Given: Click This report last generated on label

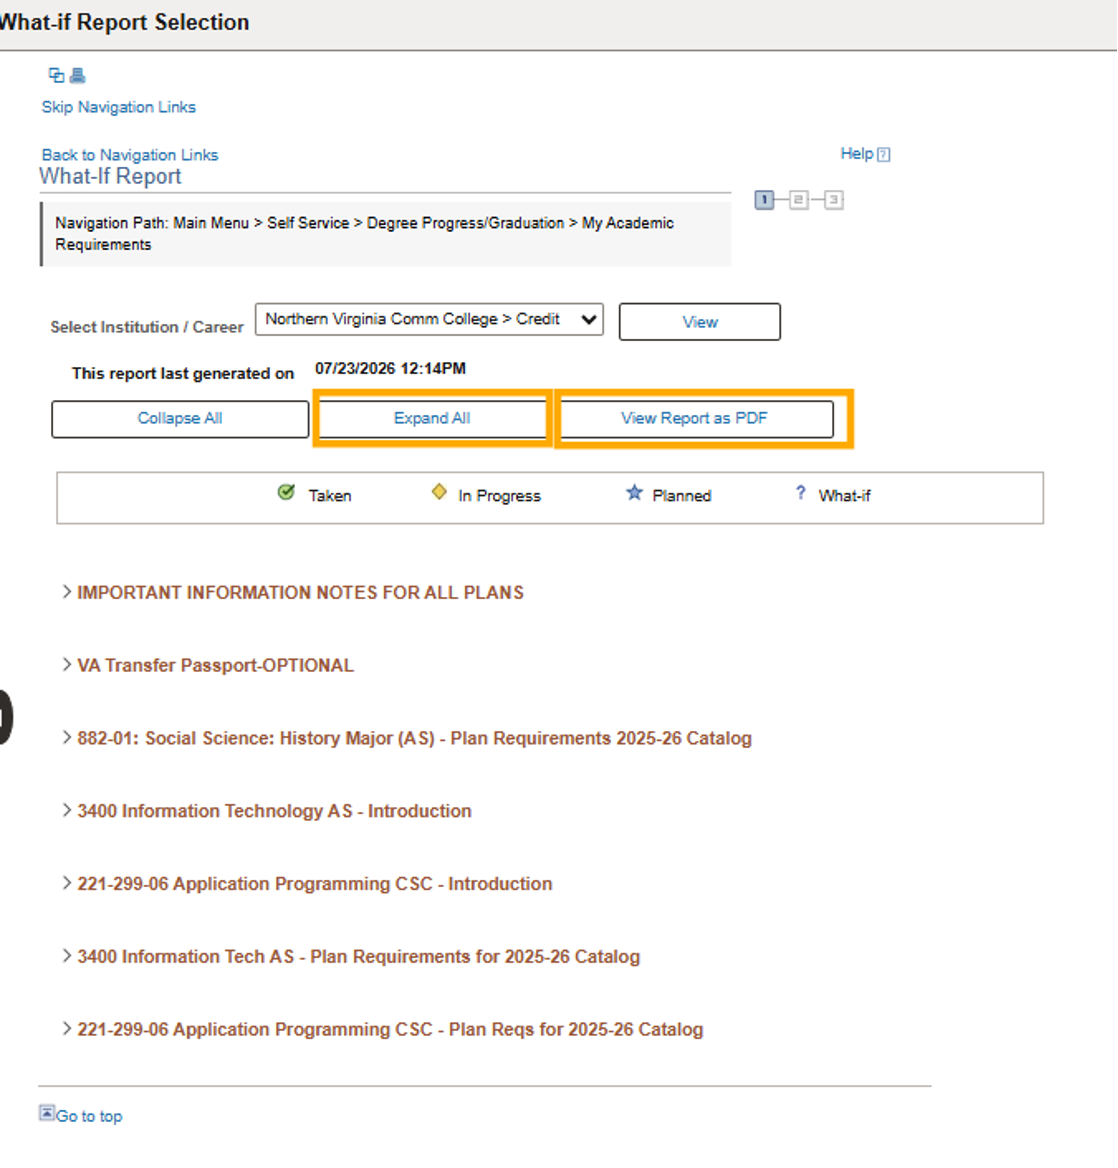Looking at the screenshot, I should point(182,374).
